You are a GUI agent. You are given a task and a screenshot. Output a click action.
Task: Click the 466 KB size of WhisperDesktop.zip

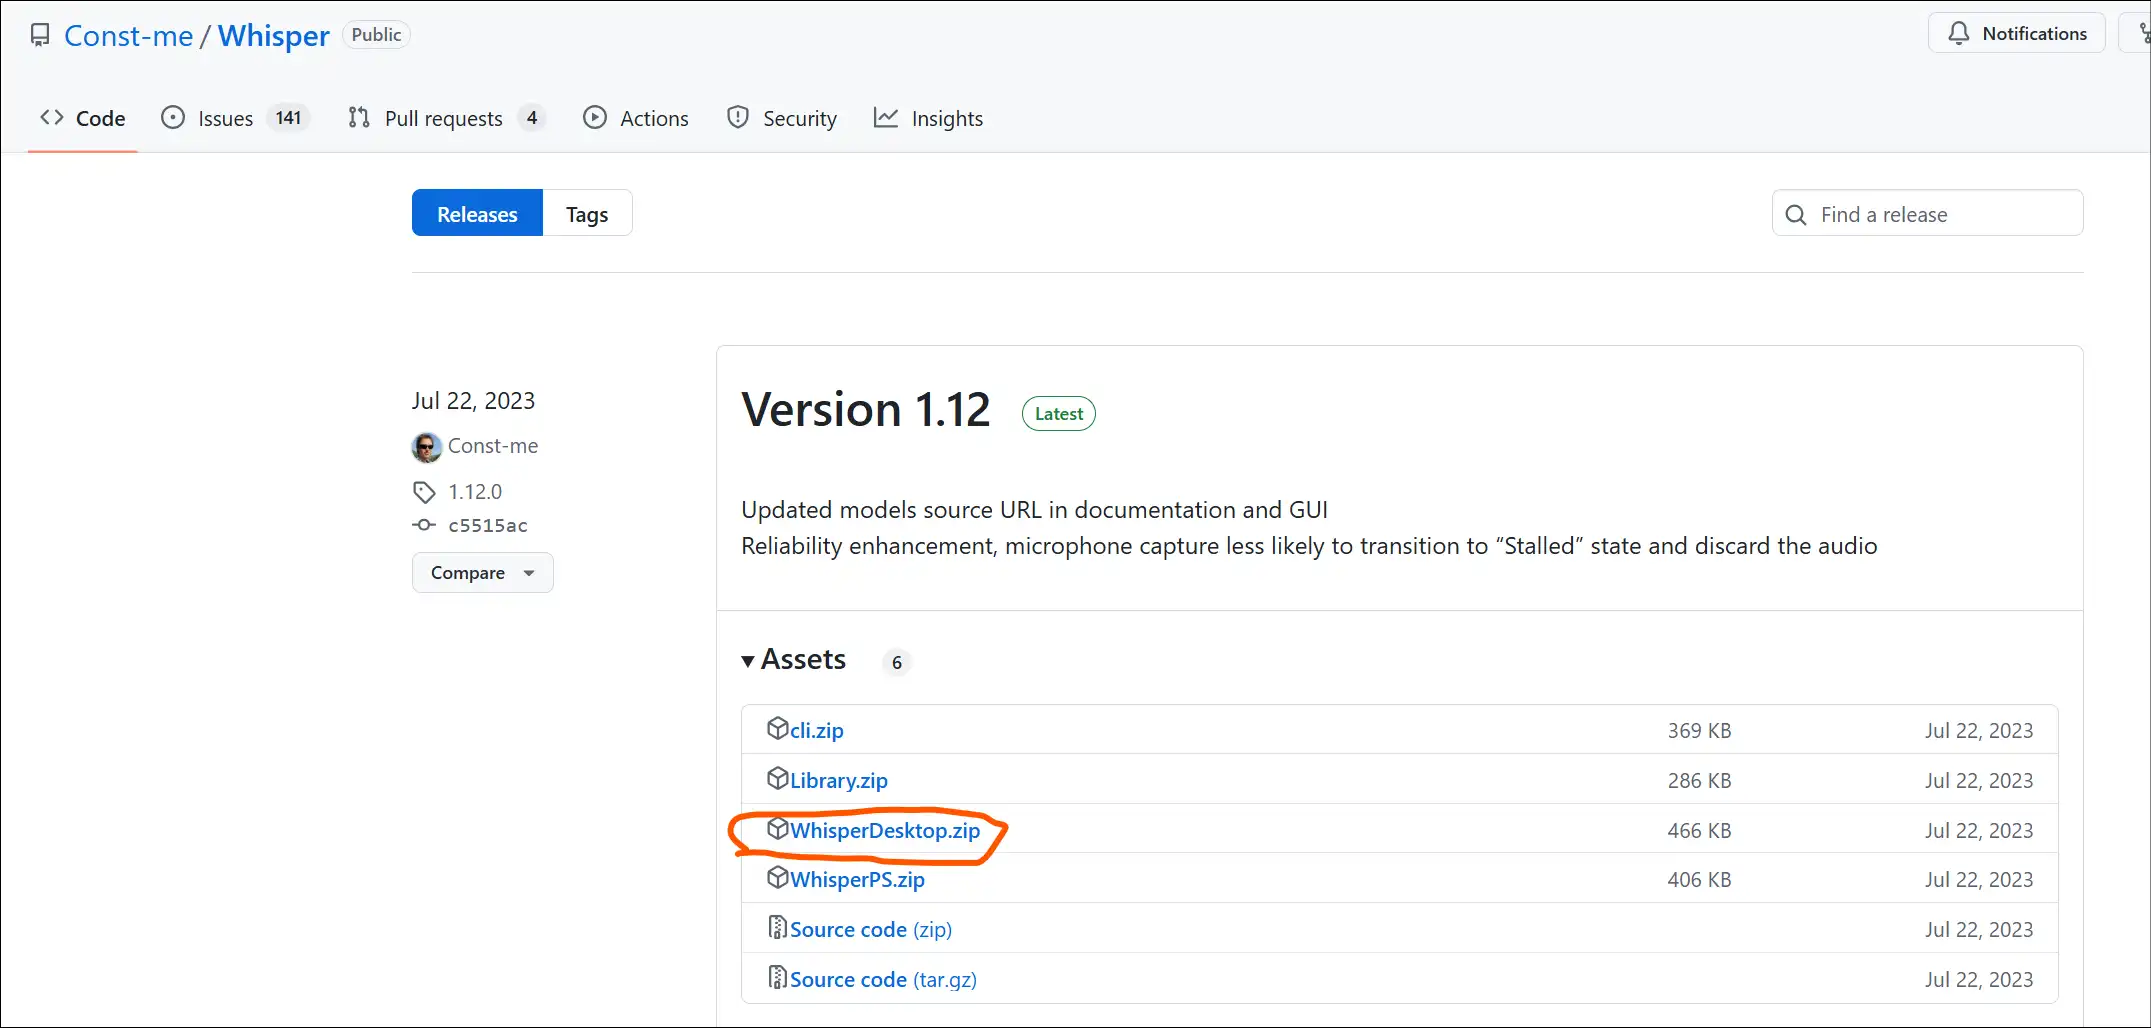pyautogui.click(x=1699, y=831)
